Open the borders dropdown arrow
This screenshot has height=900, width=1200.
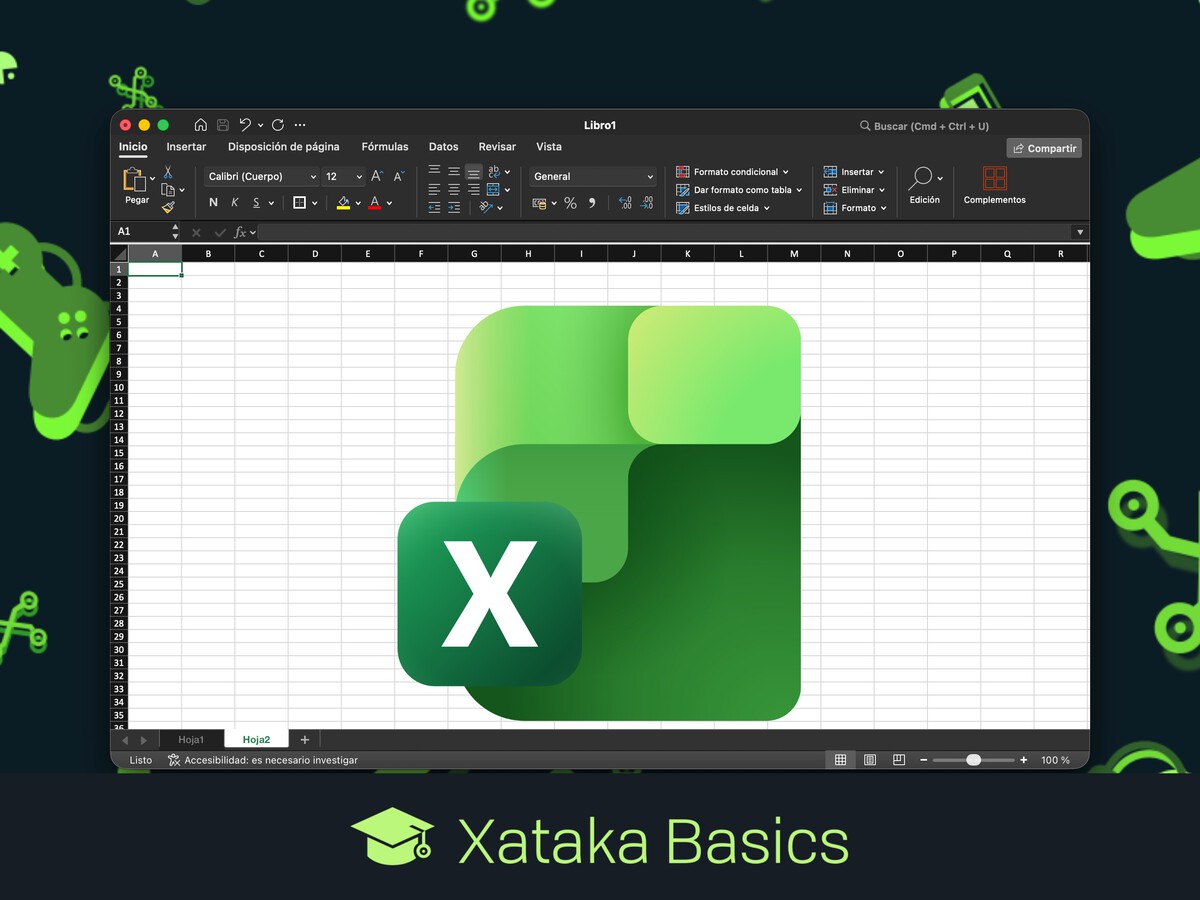point(315,203)
